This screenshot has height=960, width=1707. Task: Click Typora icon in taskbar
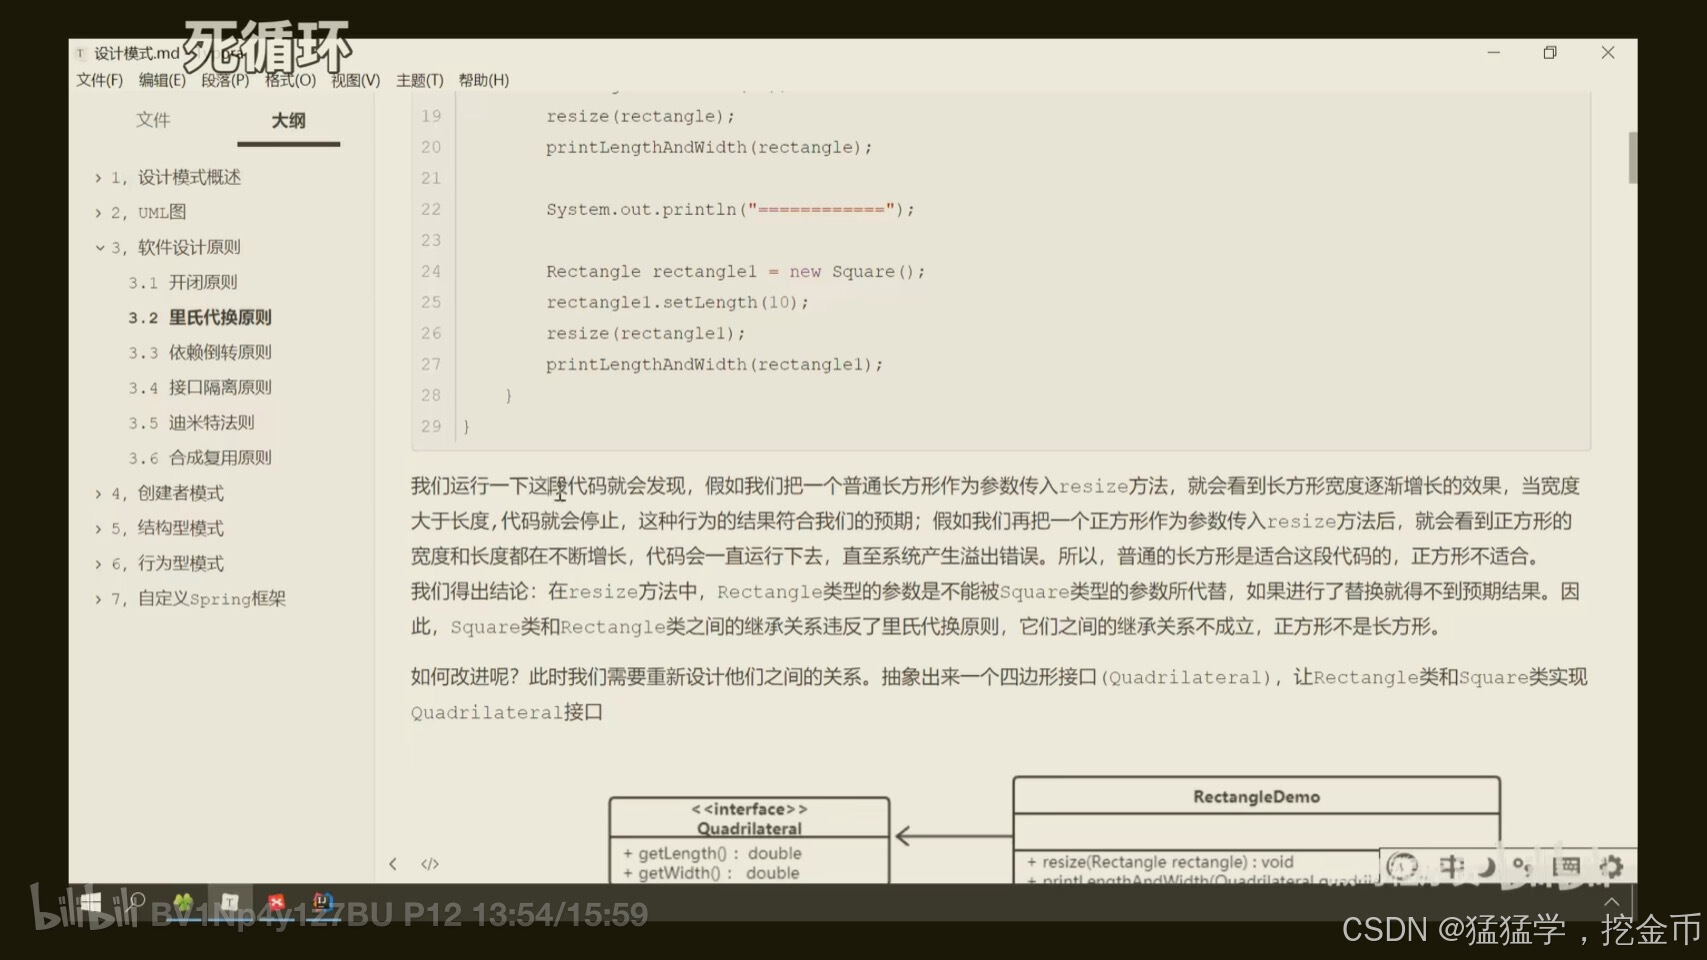point(230,903)
